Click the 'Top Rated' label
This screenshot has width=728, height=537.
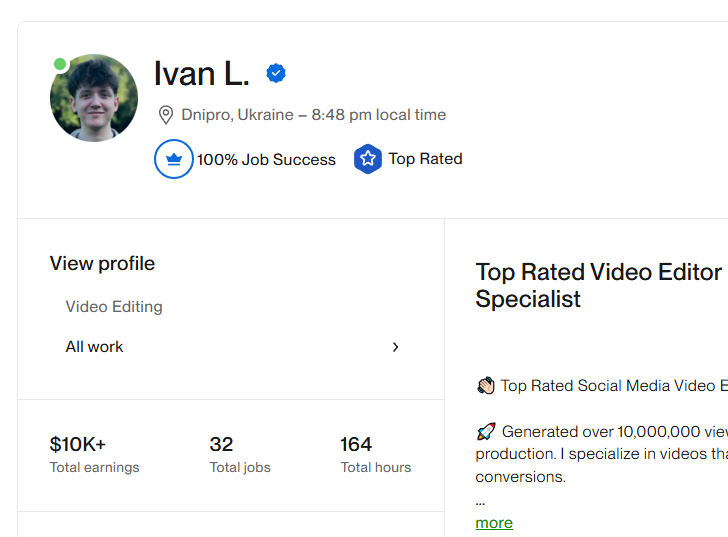pos(425,159)
